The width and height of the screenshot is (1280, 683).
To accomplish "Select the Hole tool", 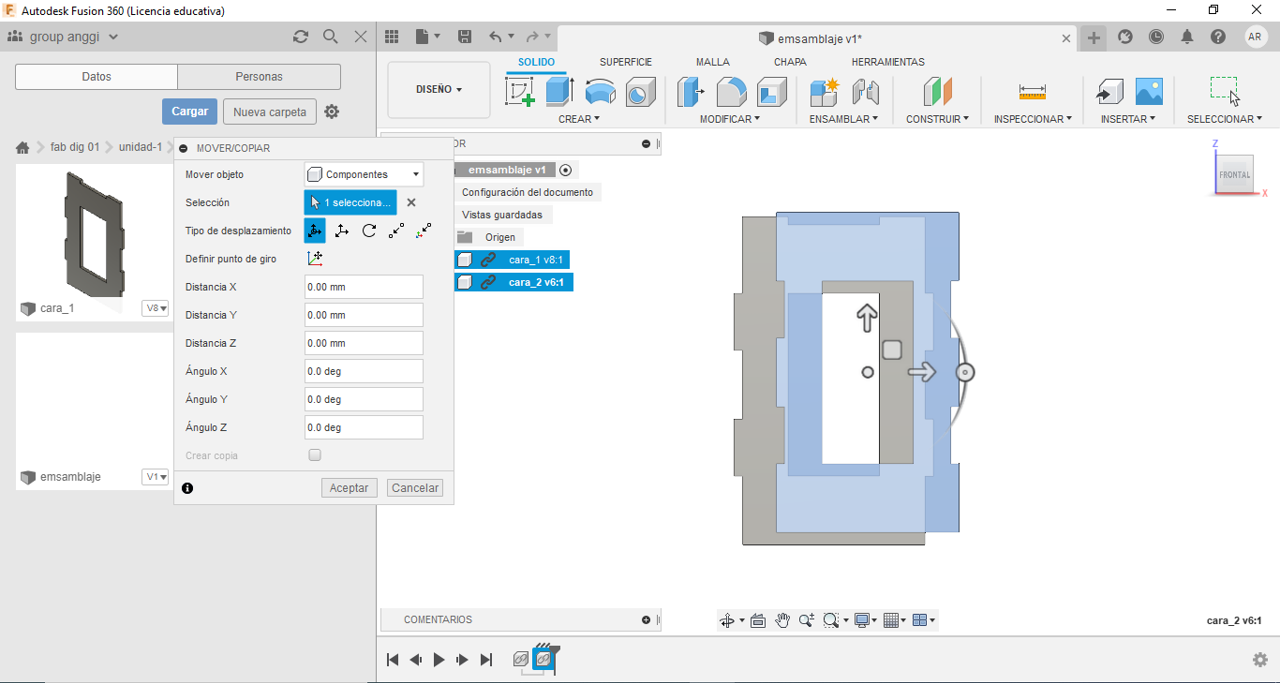I will click(640, 93).
